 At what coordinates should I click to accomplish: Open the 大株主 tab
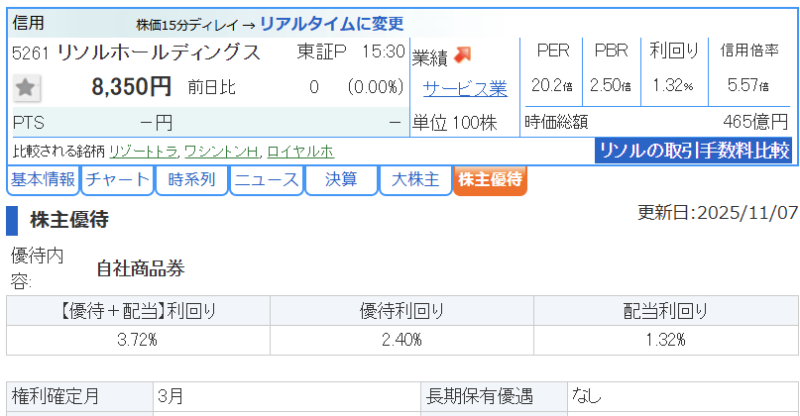(x=414, y=180)
